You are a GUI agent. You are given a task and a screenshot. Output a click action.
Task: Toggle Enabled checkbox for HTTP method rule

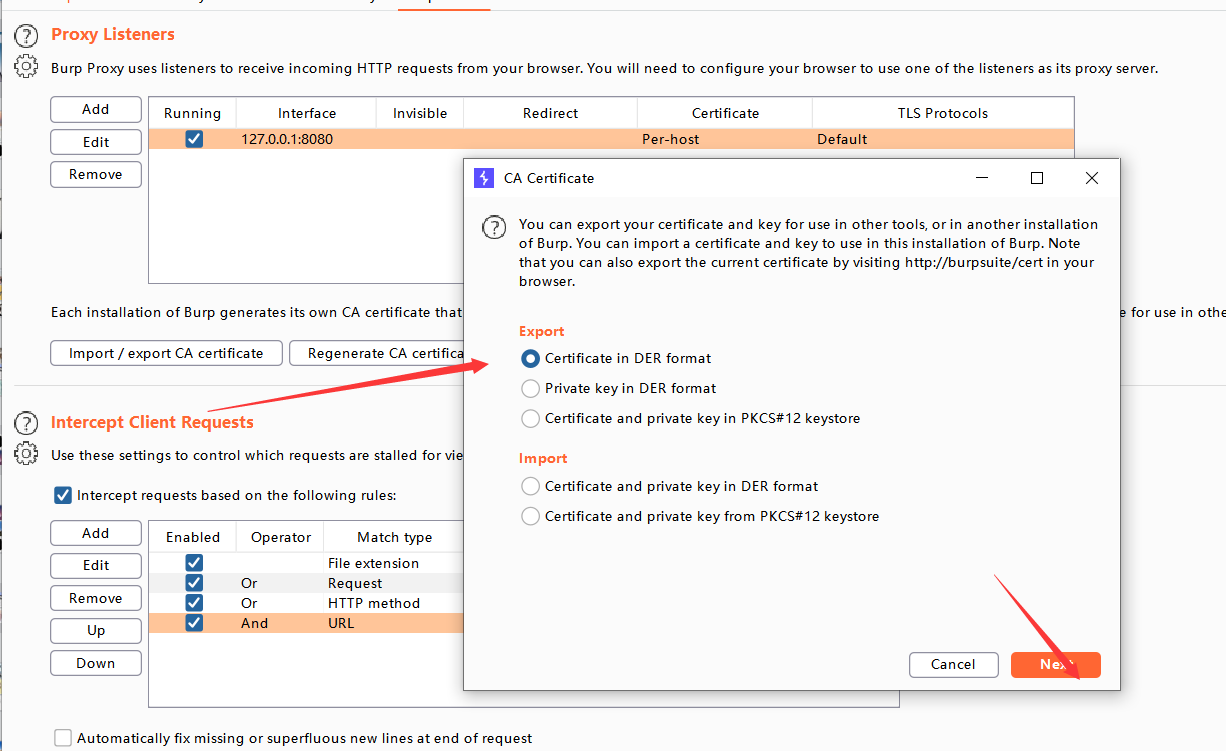click(x=194, y=603)
